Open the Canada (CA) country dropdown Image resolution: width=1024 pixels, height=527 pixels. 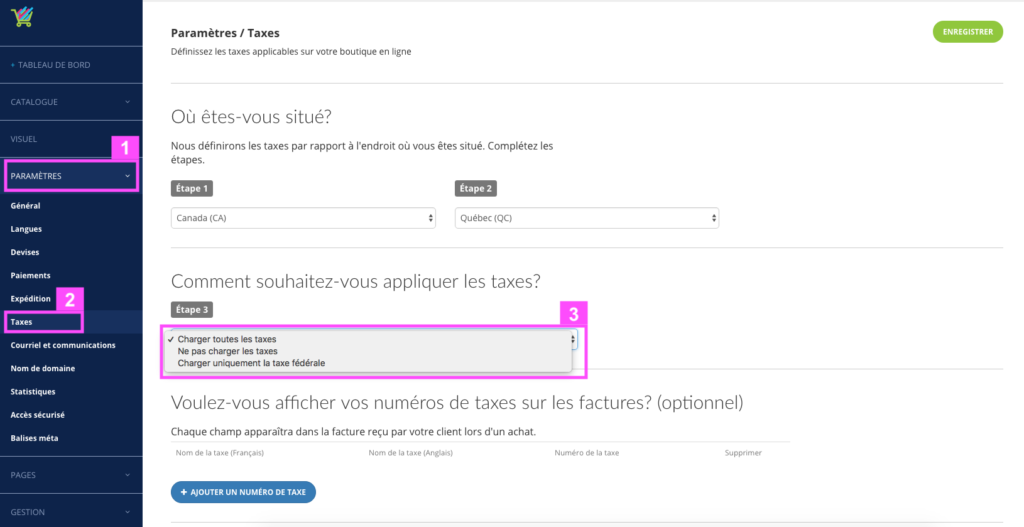(x=304, y=218)
